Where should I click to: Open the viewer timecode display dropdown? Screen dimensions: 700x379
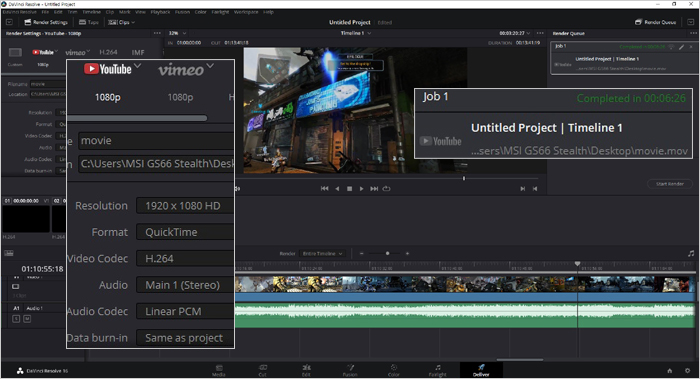pos(515,33)
